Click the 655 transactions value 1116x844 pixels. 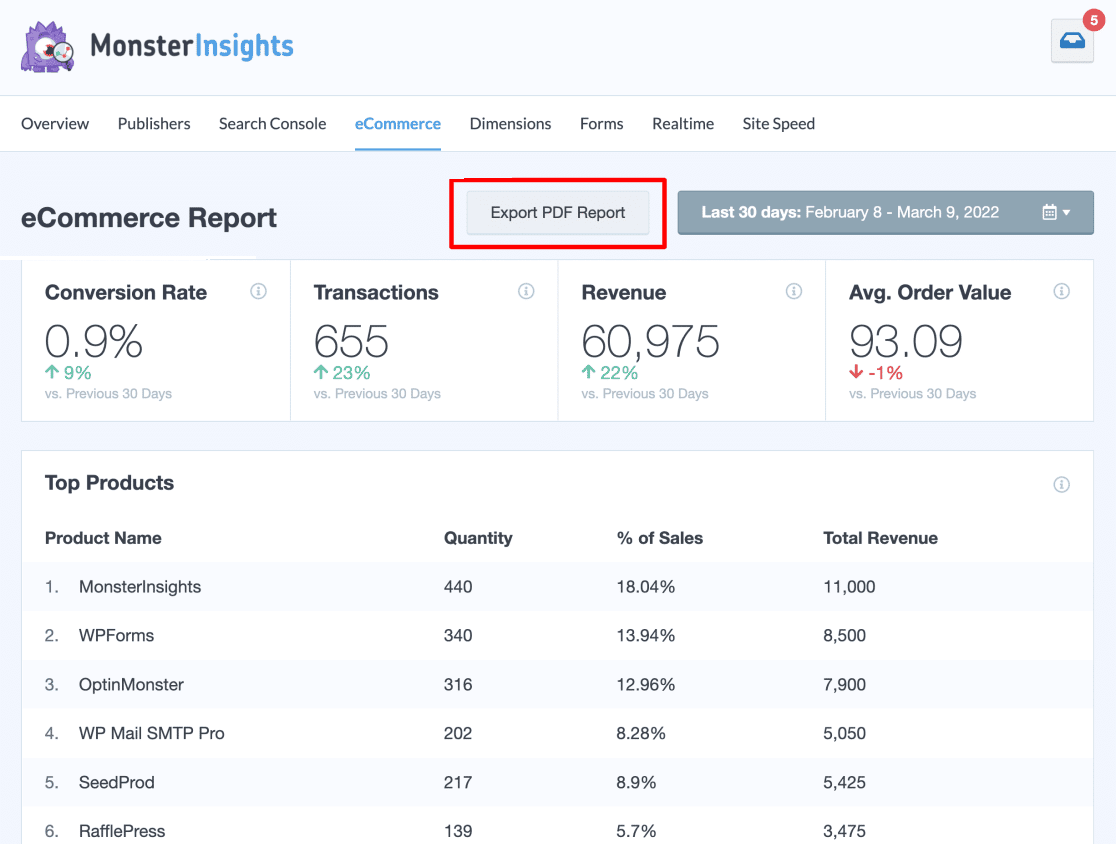click(351, 342)
